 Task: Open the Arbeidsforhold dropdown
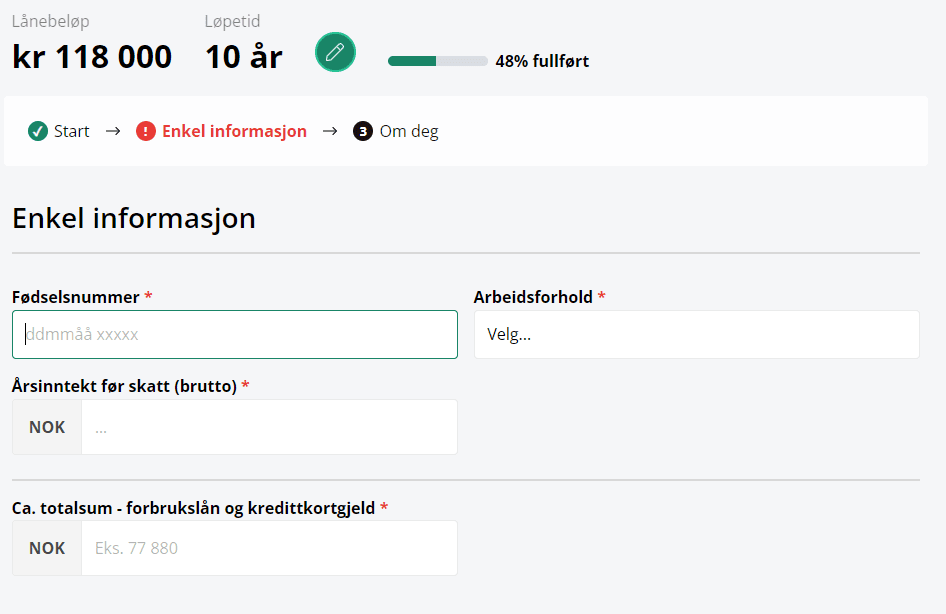[696, 335]
